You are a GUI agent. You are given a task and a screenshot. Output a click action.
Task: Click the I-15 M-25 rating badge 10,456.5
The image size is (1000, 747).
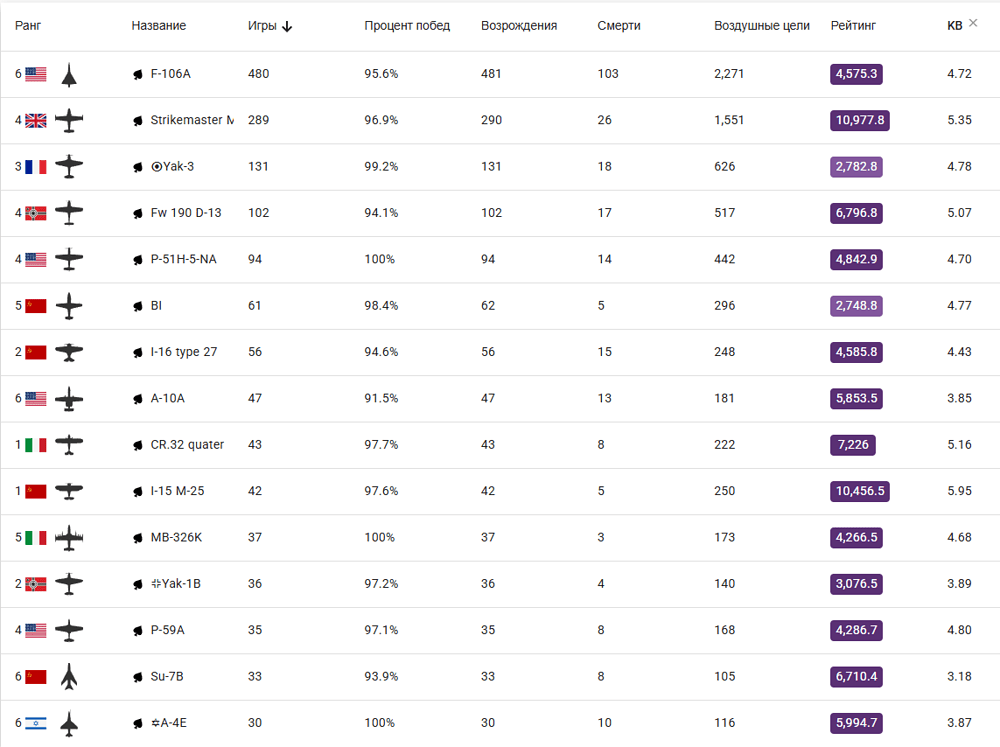[860, 491]
